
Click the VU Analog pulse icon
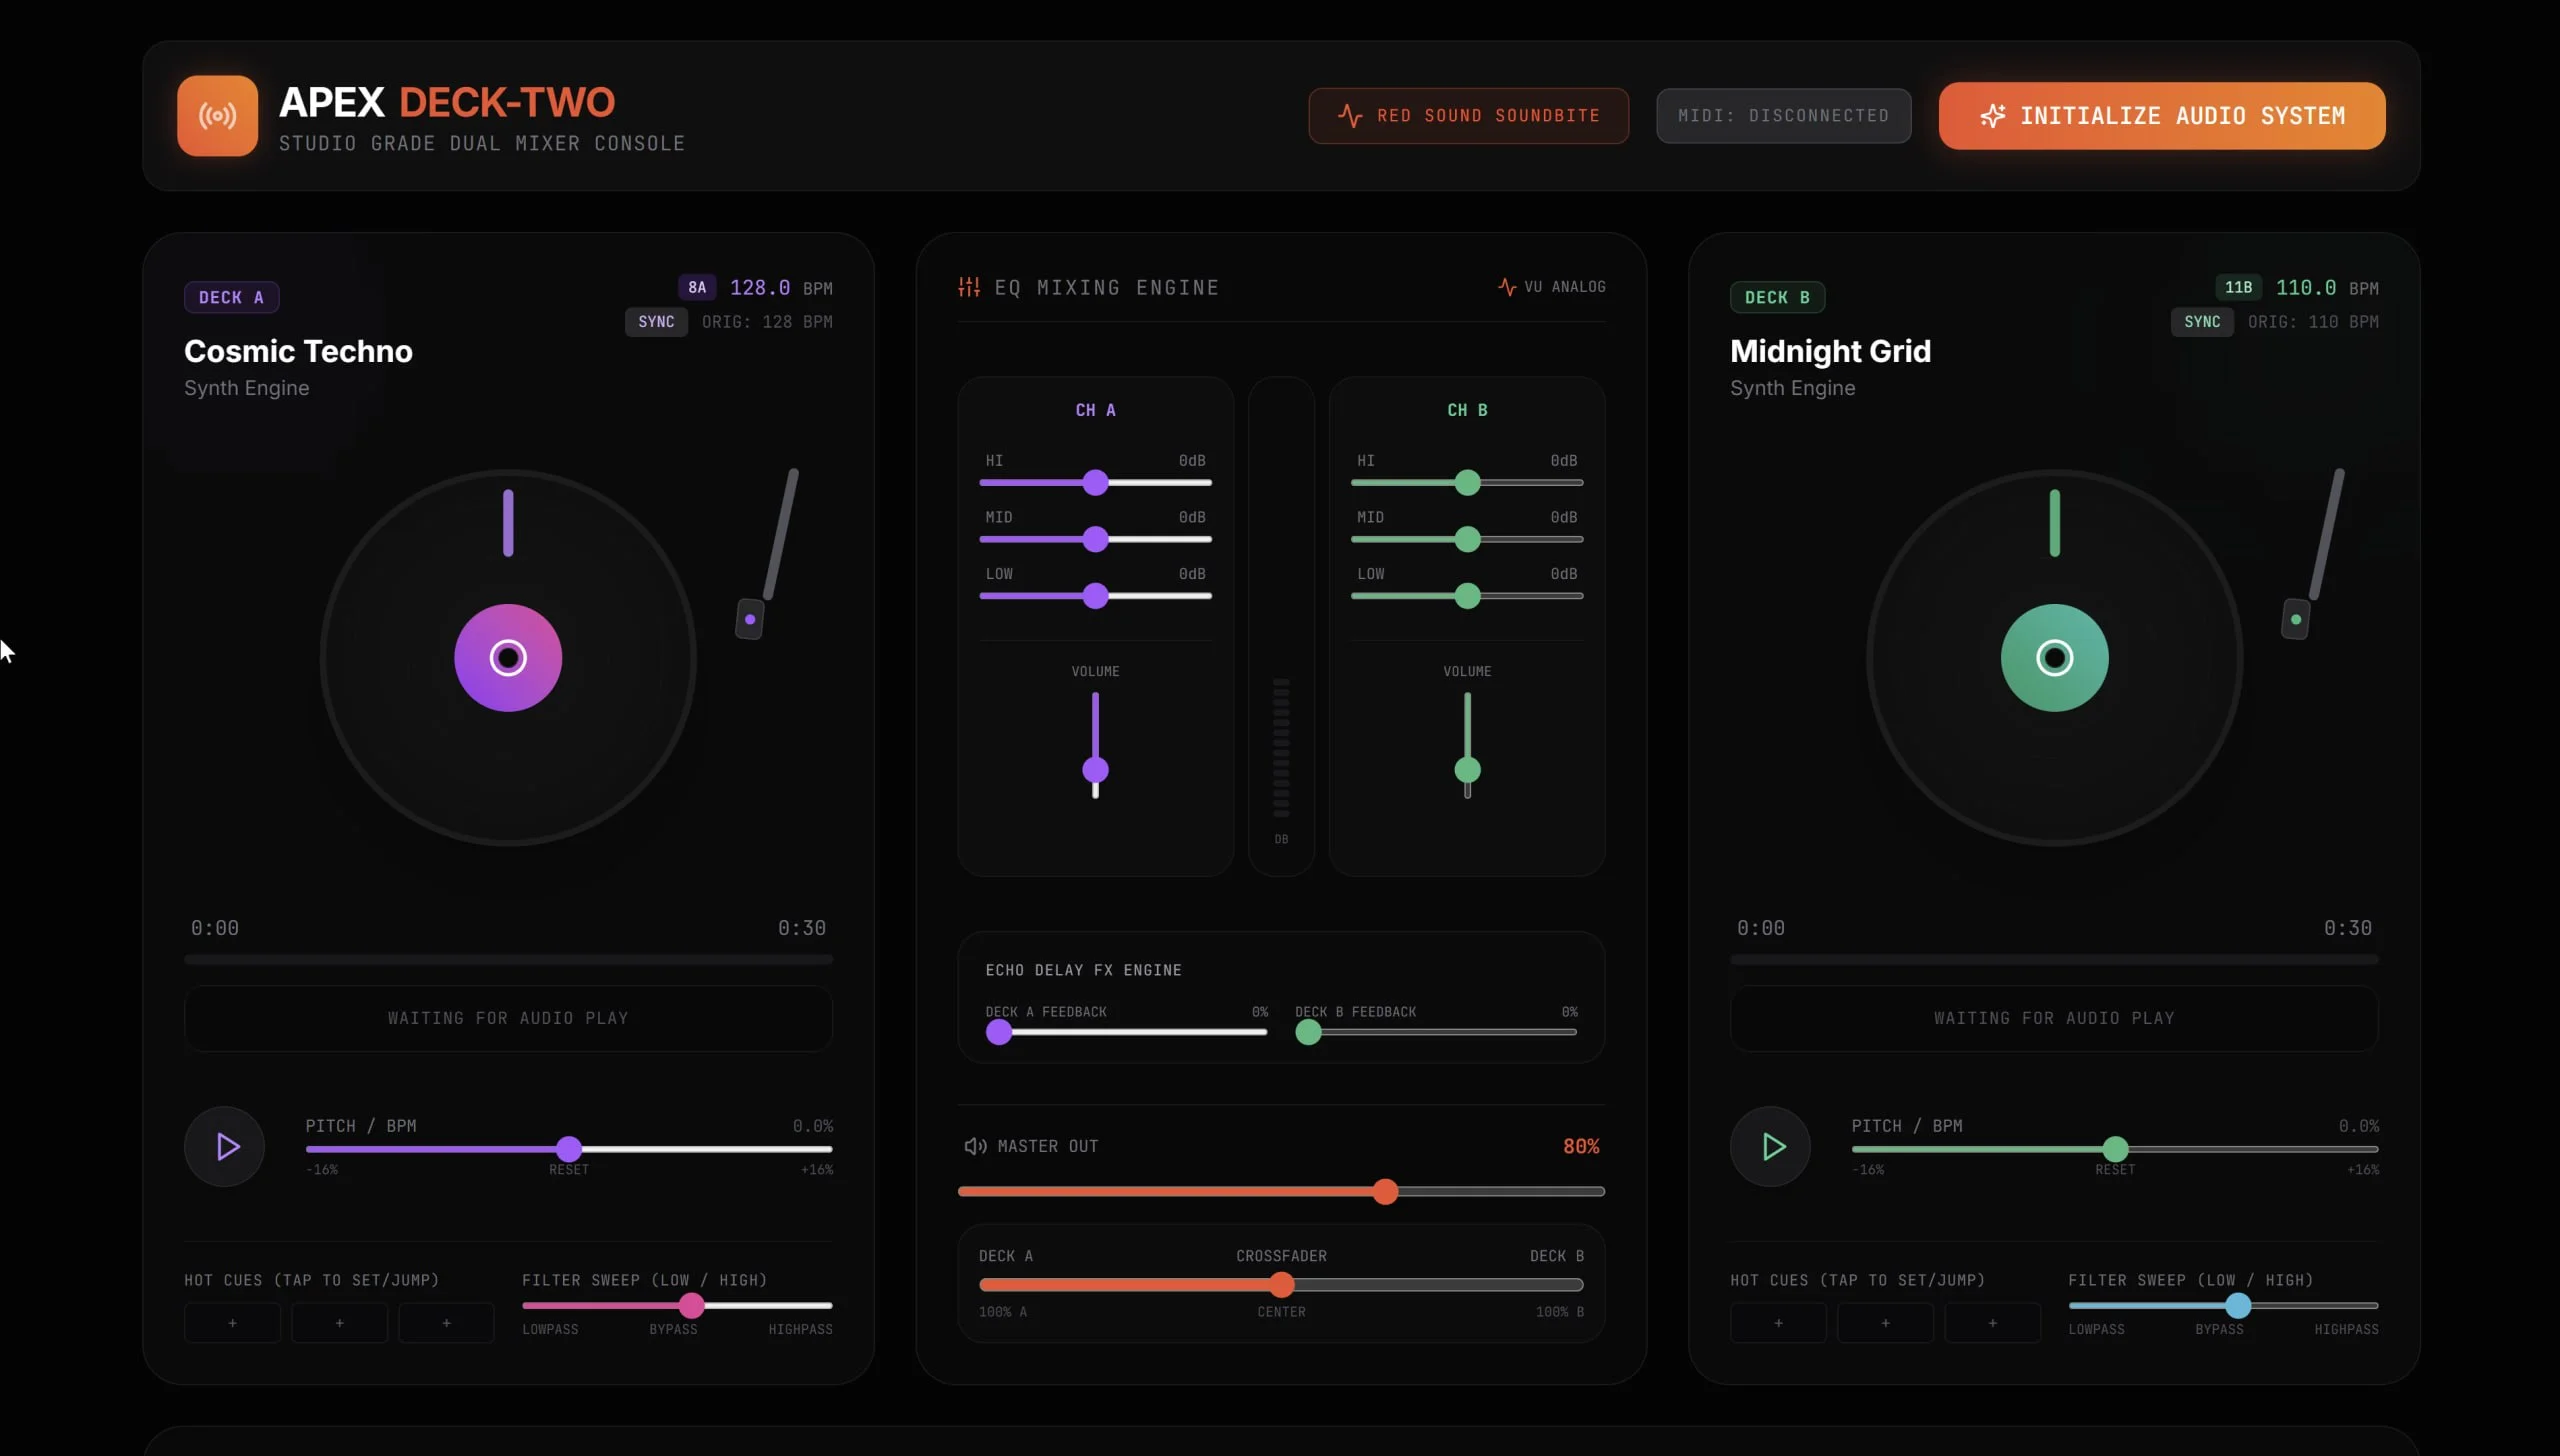pos(1507,287)
